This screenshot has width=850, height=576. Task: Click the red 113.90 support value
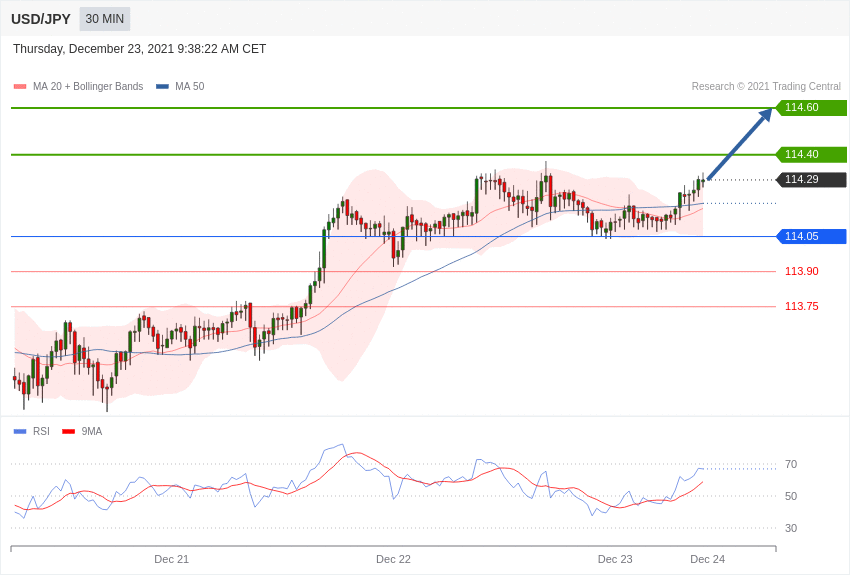coord(802,271)
